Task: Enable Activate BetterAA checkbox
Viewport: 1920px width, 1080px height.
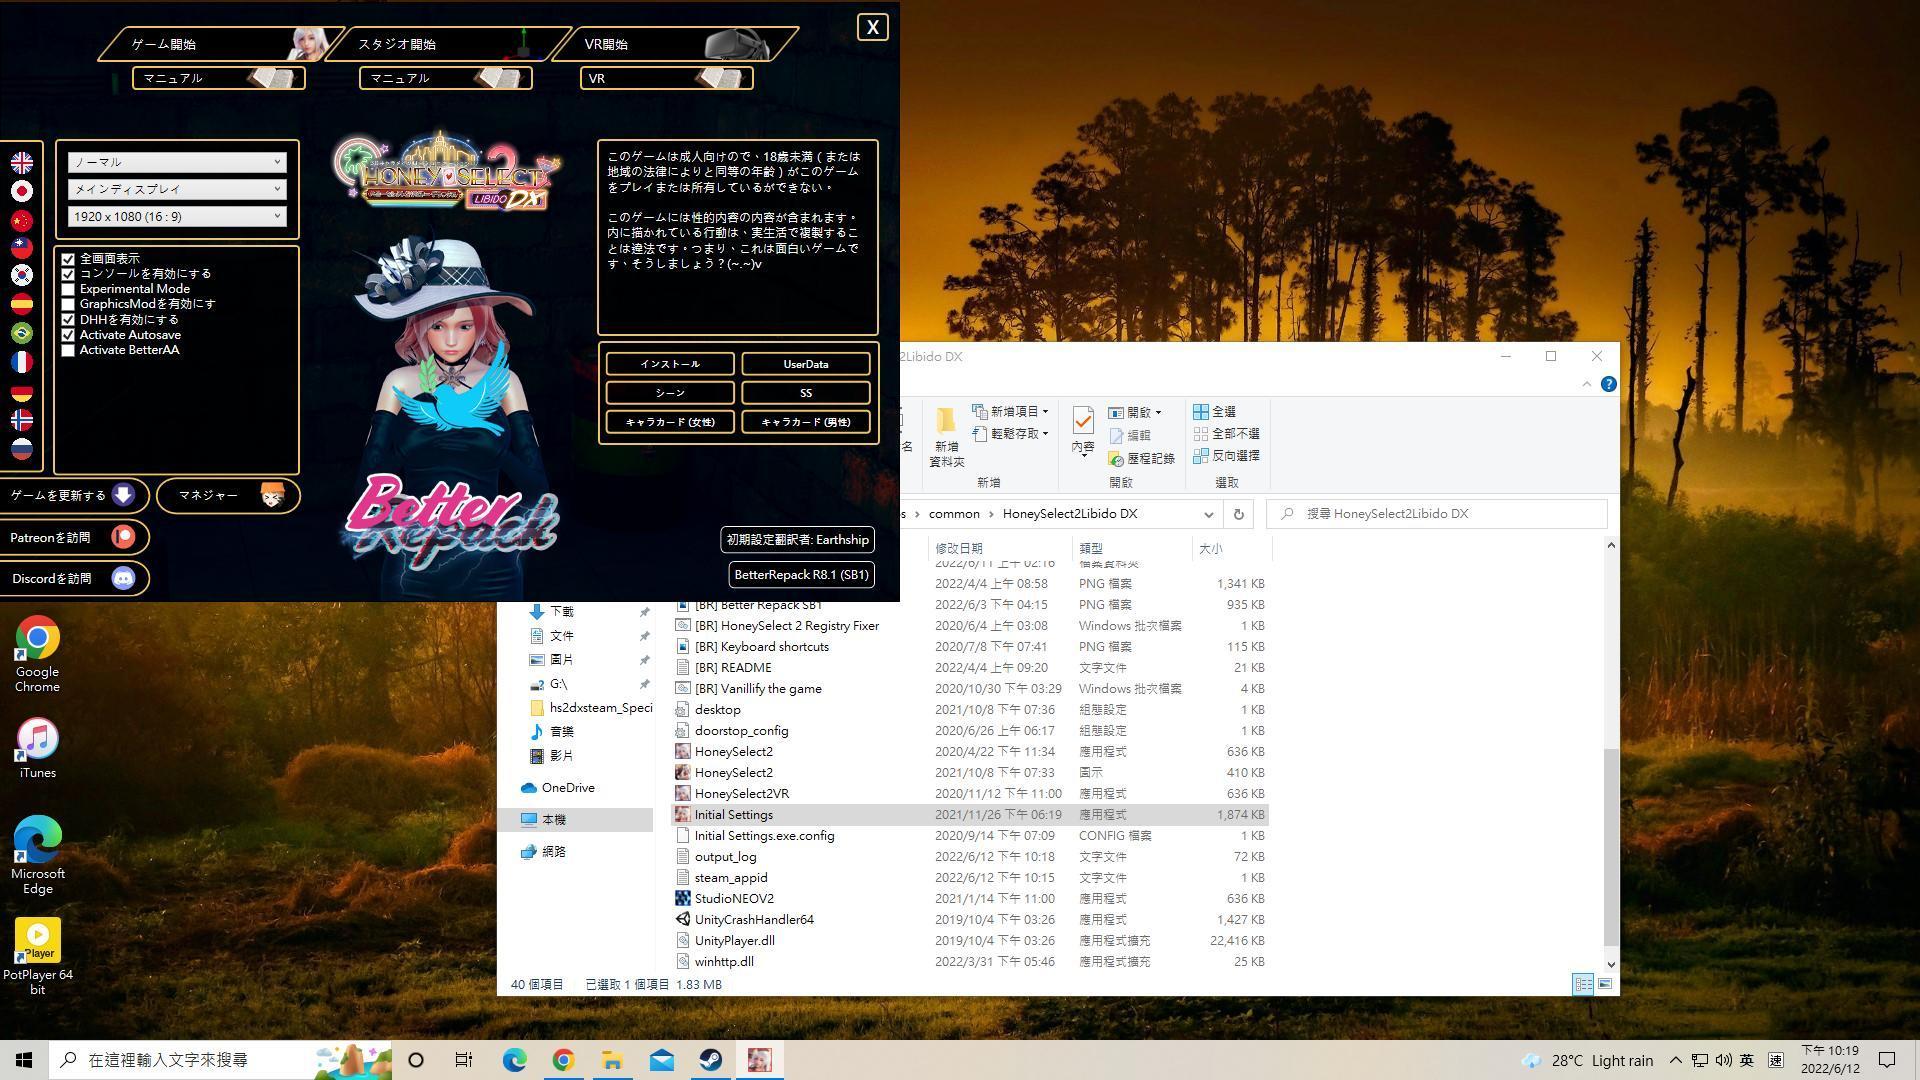Action: [x=68, y=350]
